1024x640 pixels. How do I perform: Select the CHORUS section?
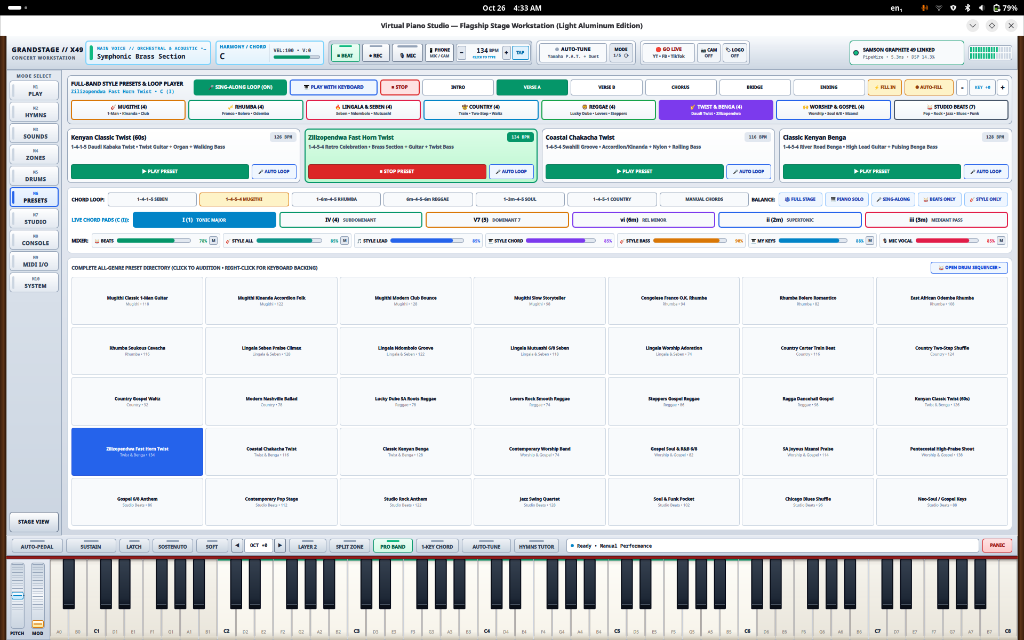pyautogui.click(x=680, y=87)
